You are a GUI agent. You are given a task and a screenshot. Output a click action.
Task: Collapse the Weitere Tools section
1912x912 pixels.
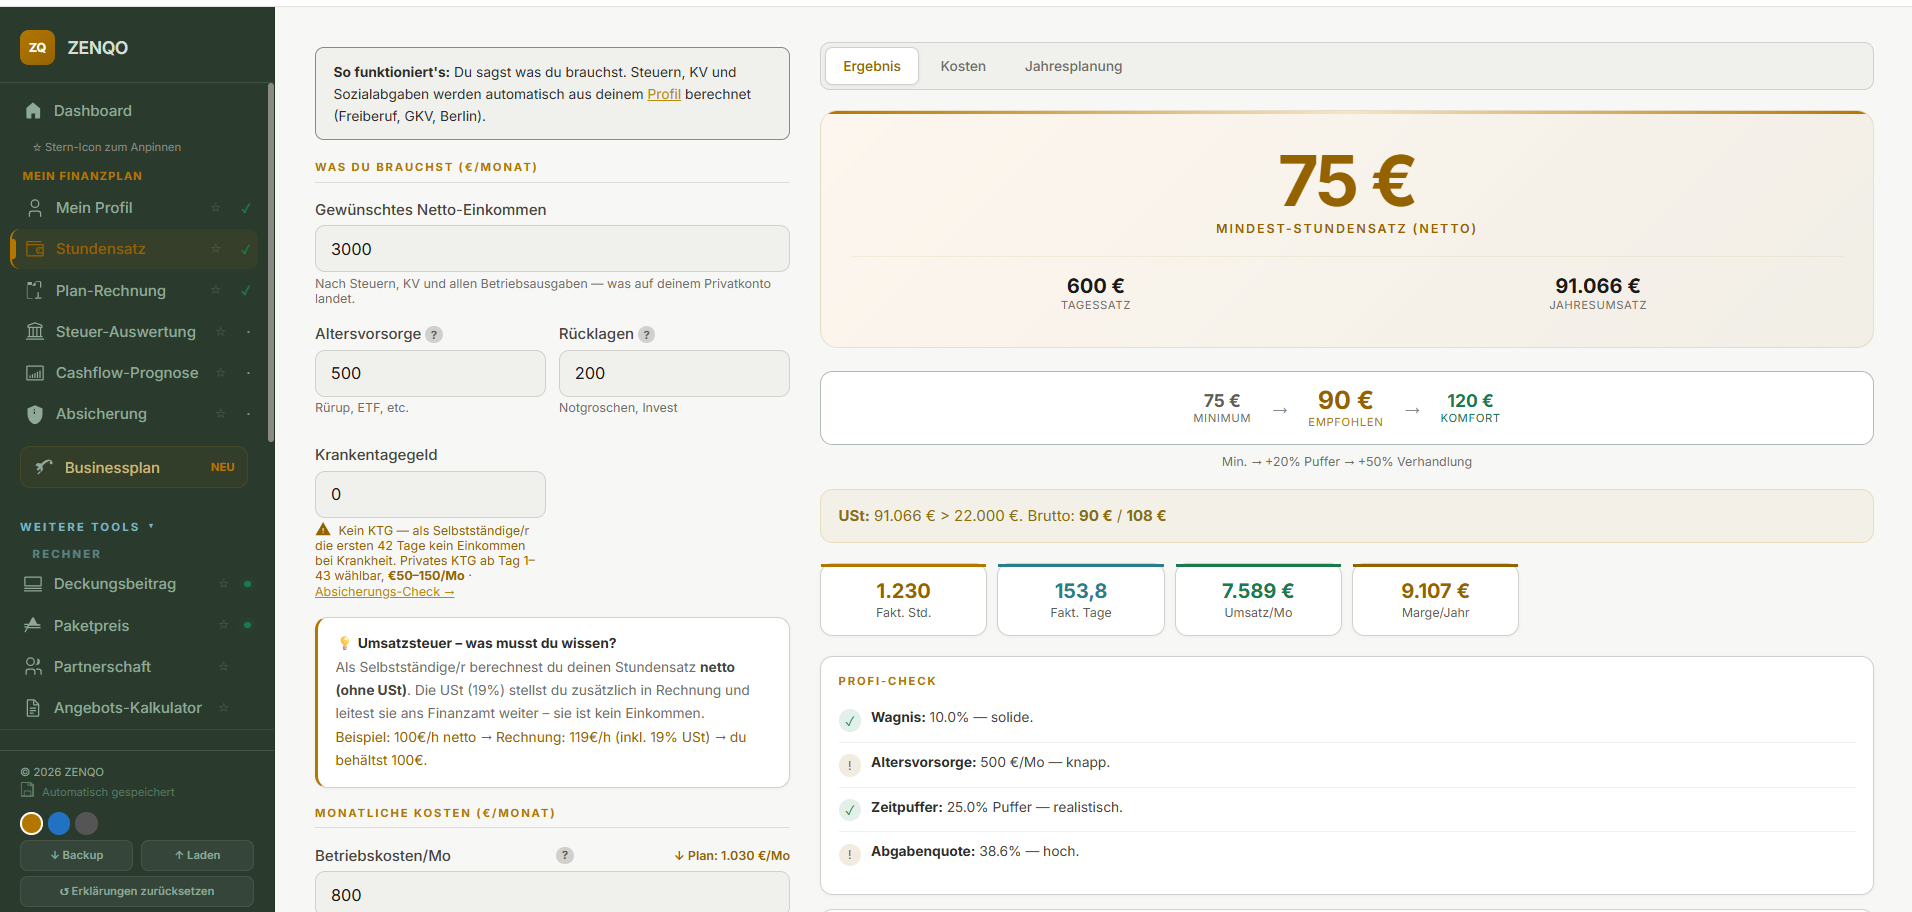pyautogui.click(x=88, y=527)
